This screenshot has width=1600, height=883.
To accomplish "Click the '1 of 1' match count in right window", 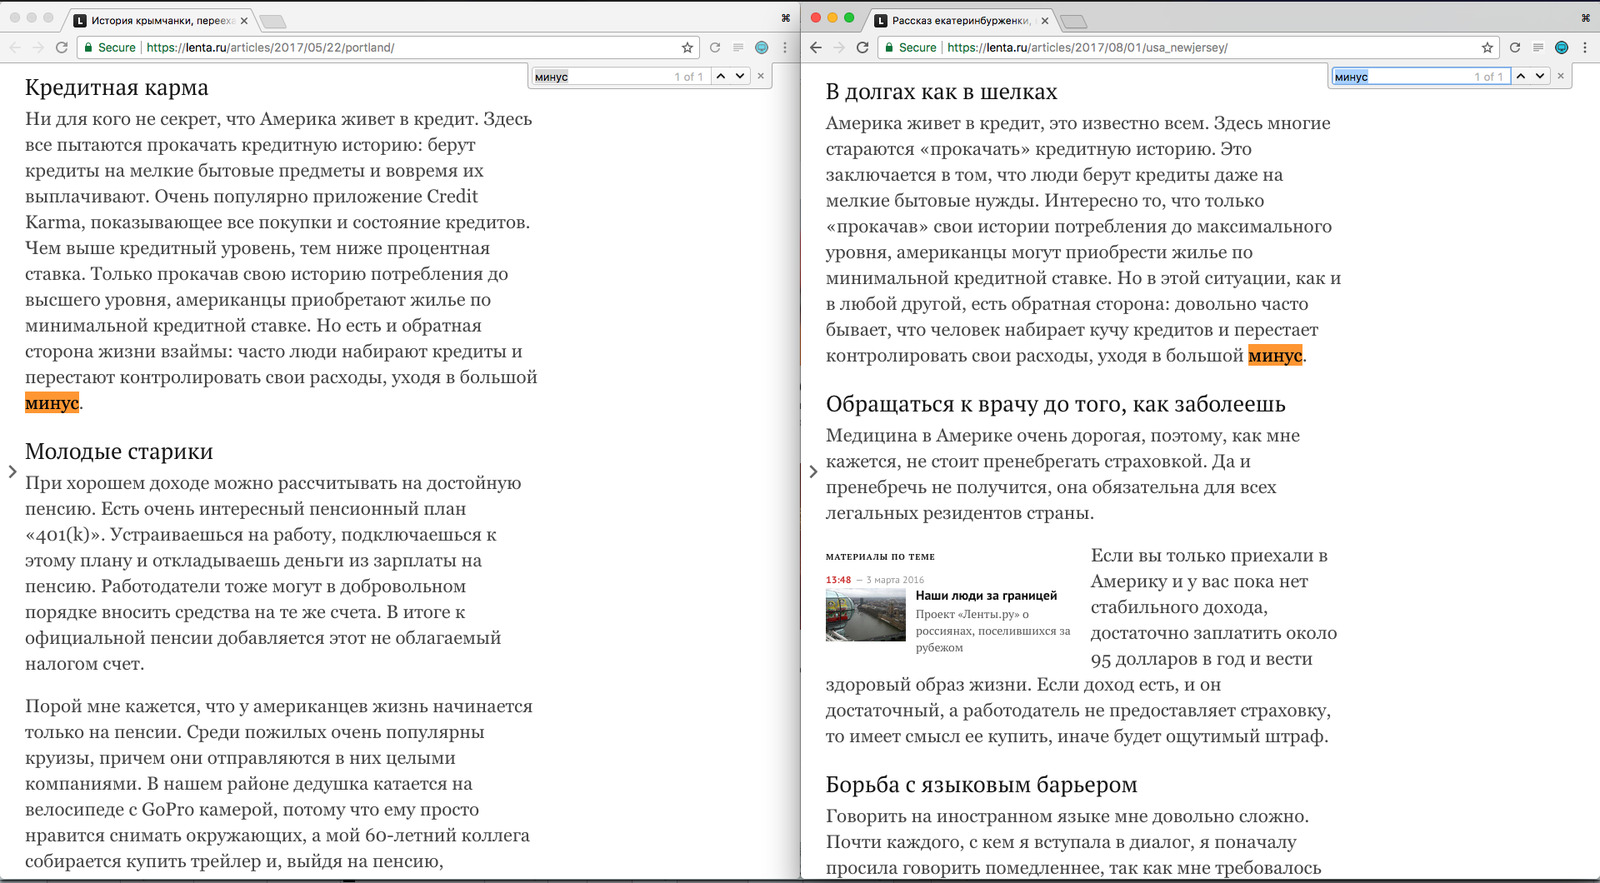I will 1488,76.
